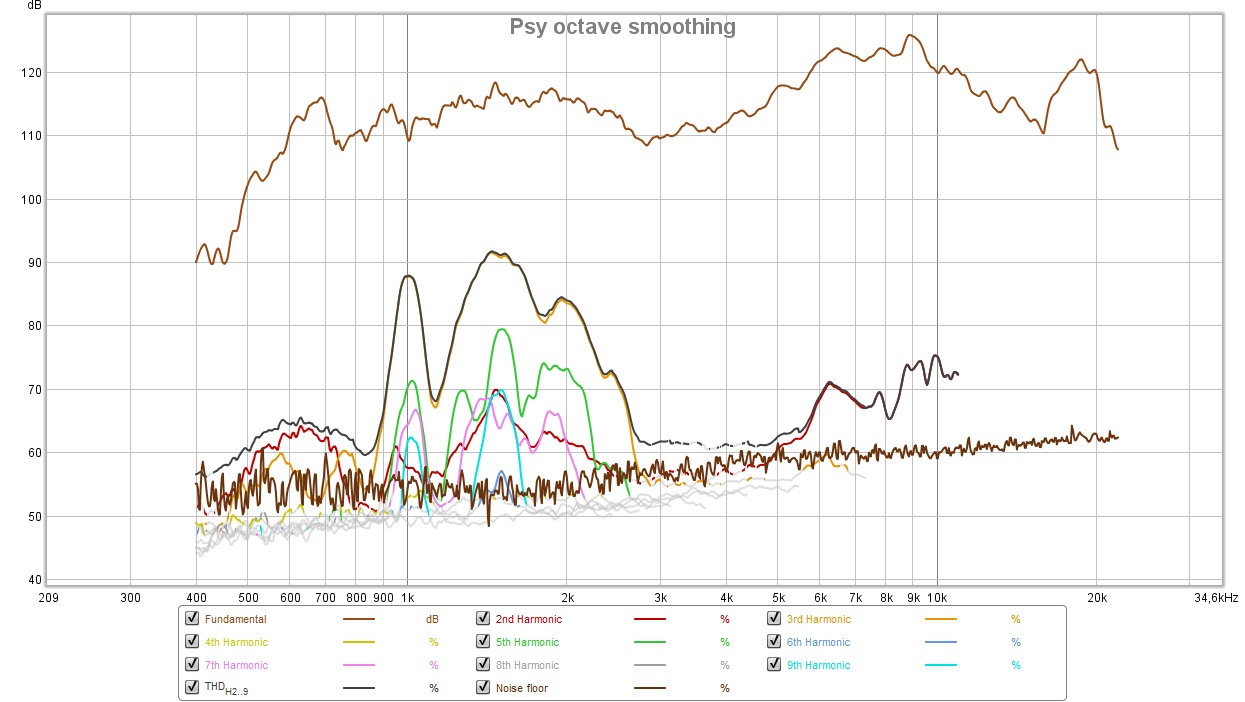Click the '8th Harmonic' legend label

[527, 666]
